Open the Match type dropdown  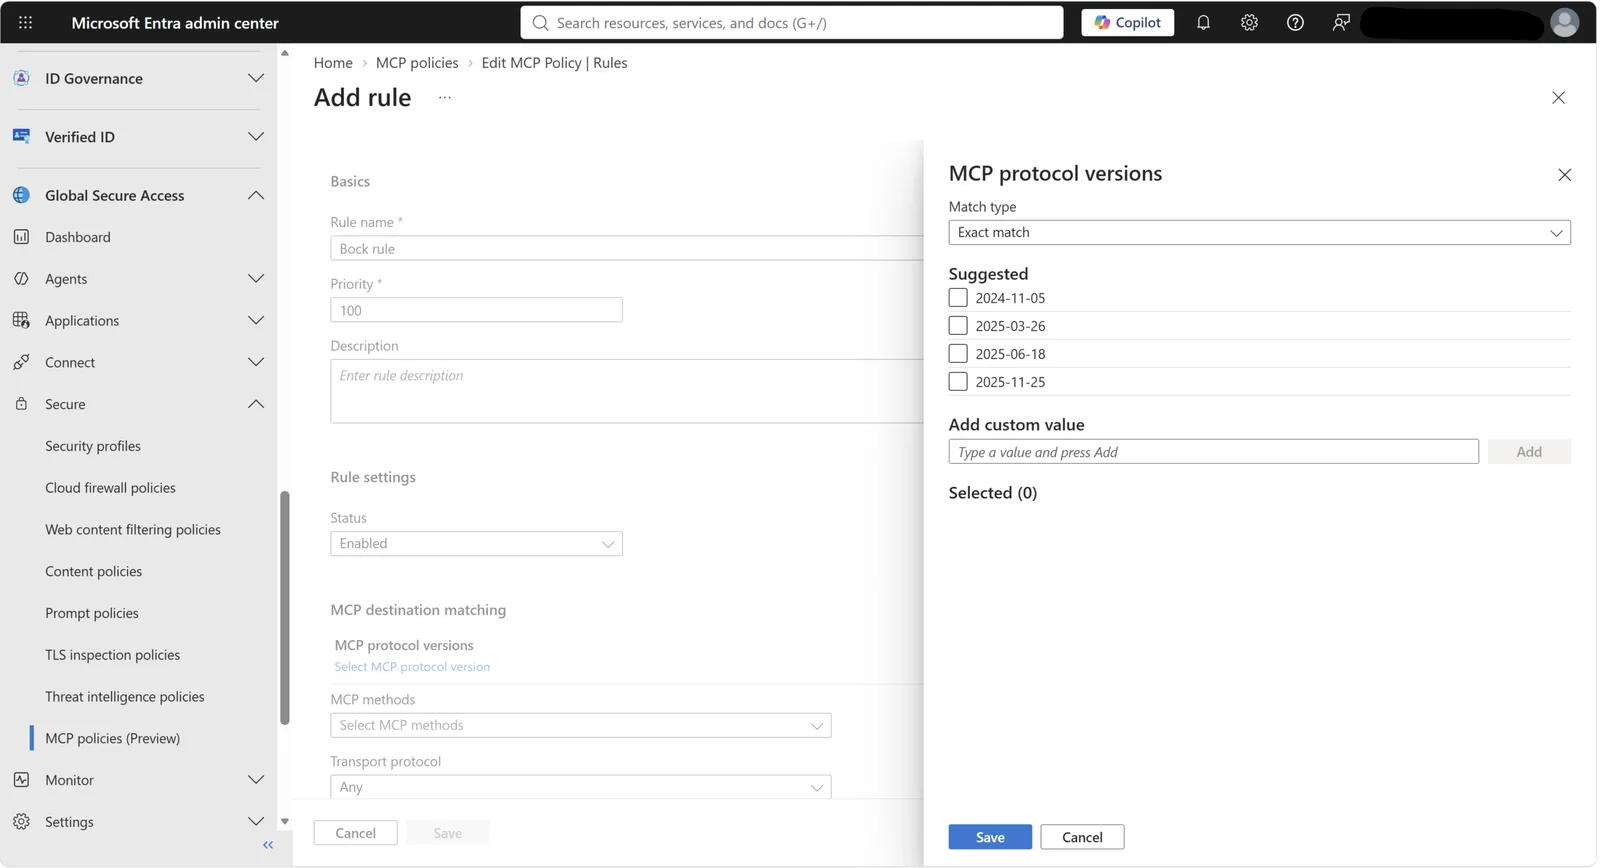coord(1259,232)
